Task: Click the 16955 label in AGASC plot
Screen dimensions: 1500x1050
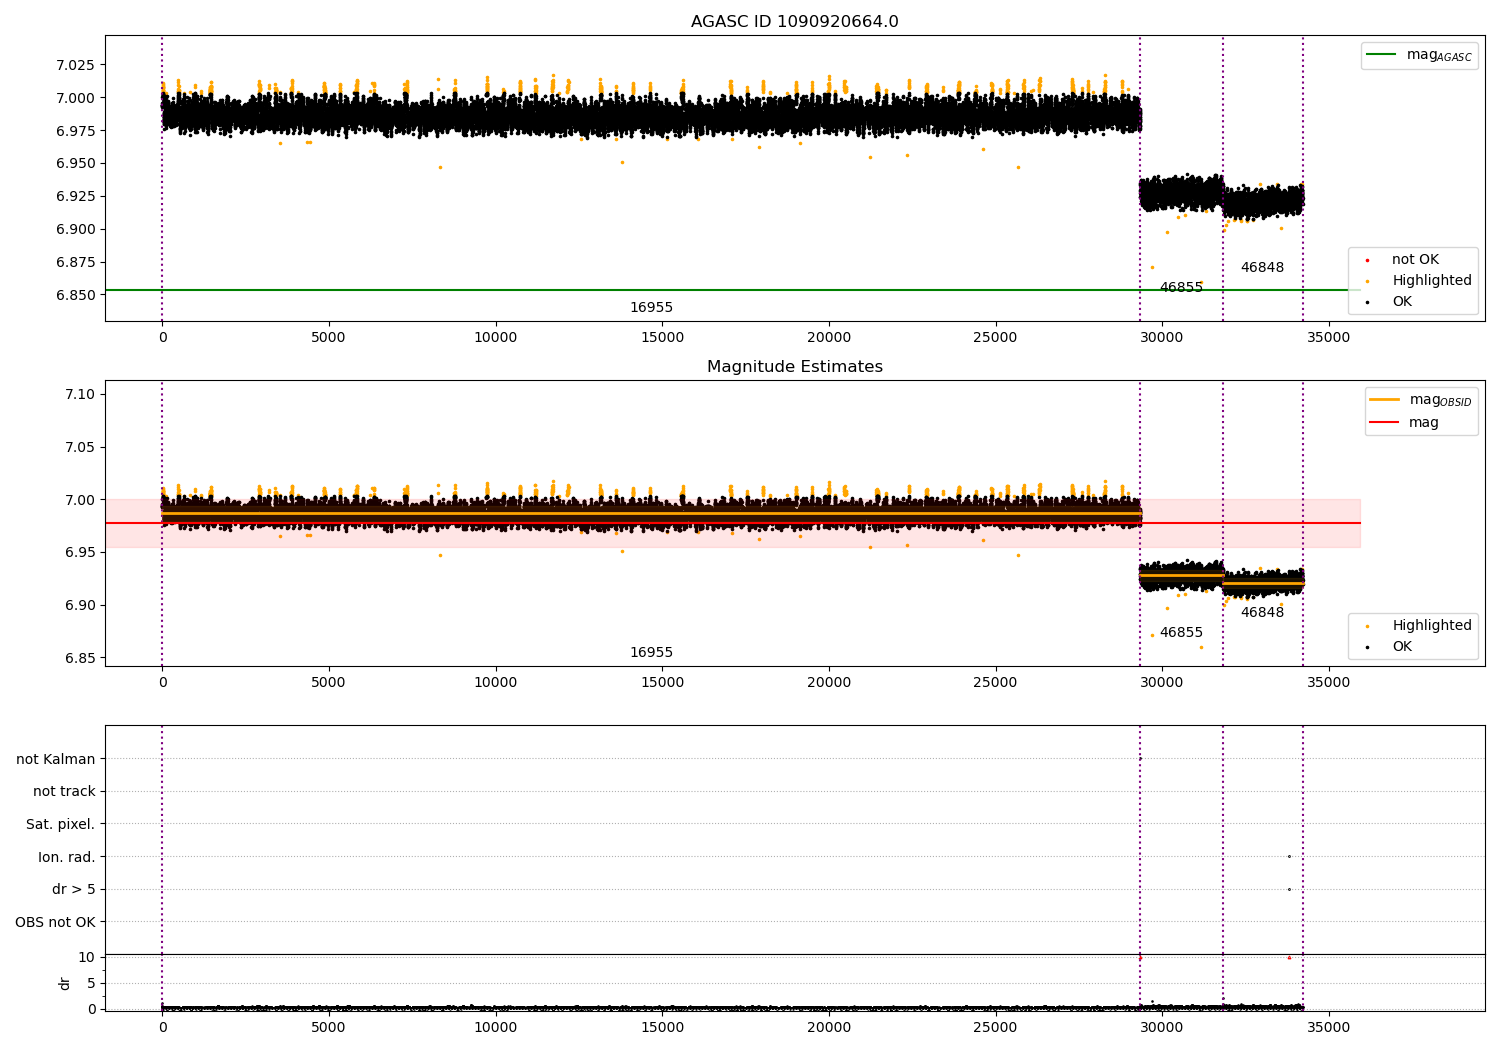Action: [651, 308]
